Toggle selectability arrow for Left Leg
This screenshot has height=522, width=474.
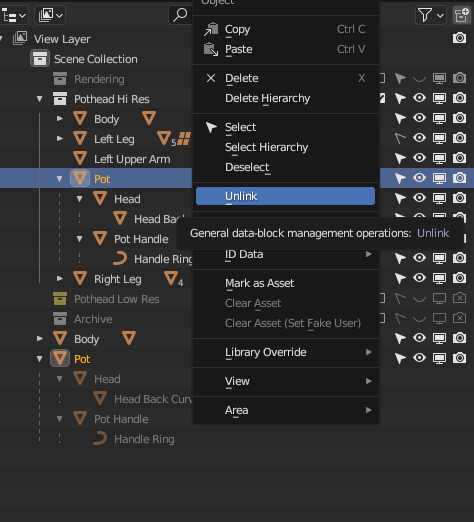(400, 138)
